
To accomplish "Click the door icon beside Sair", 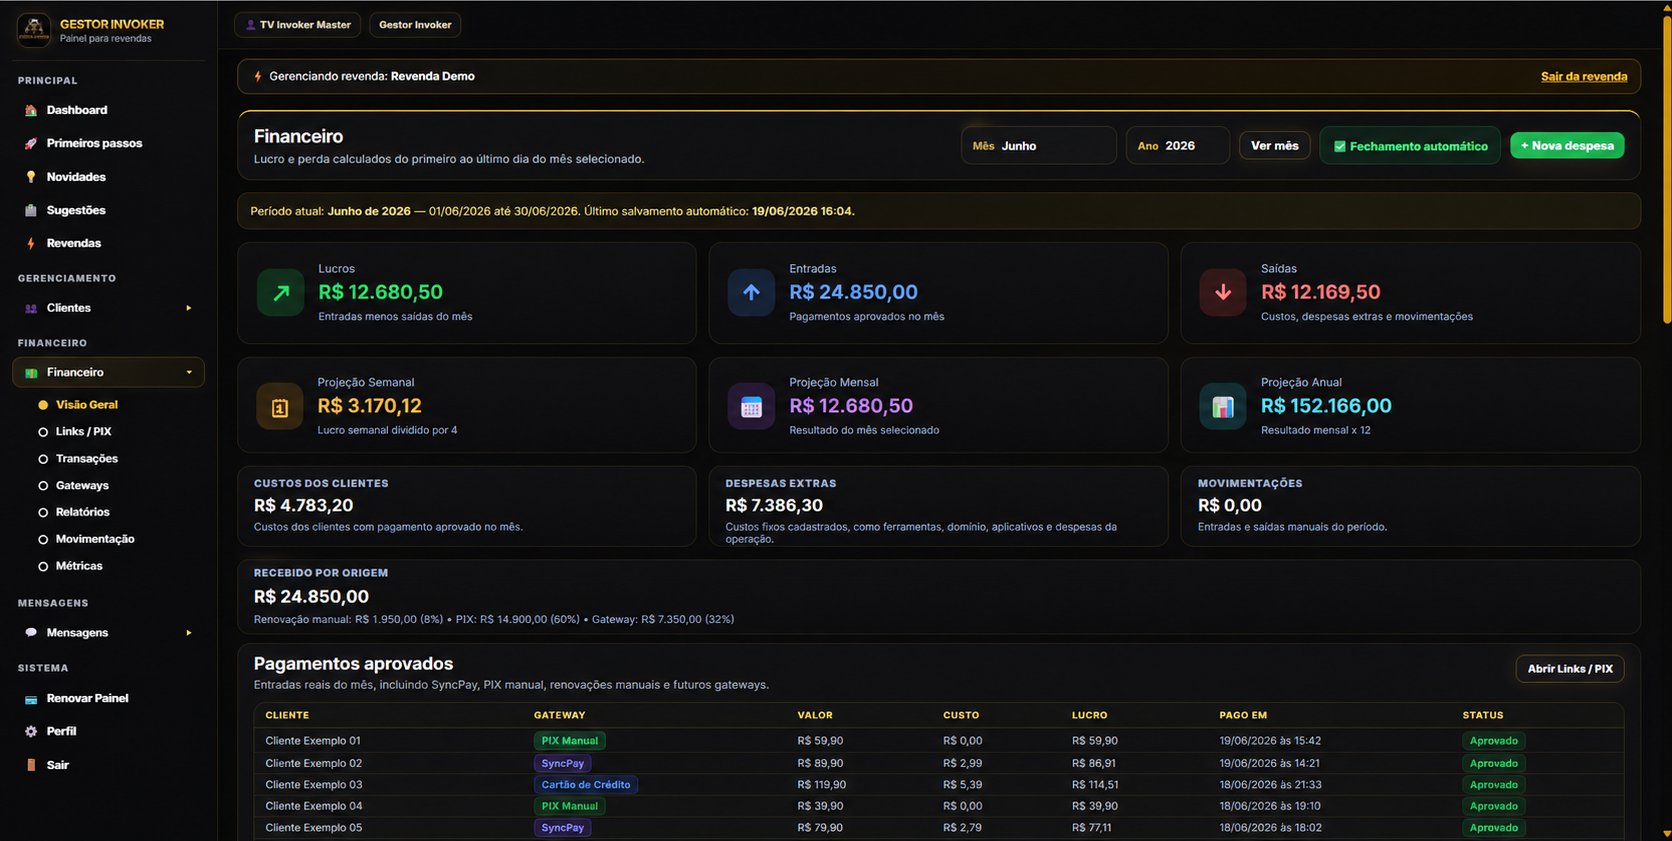I will coord(31,765).
